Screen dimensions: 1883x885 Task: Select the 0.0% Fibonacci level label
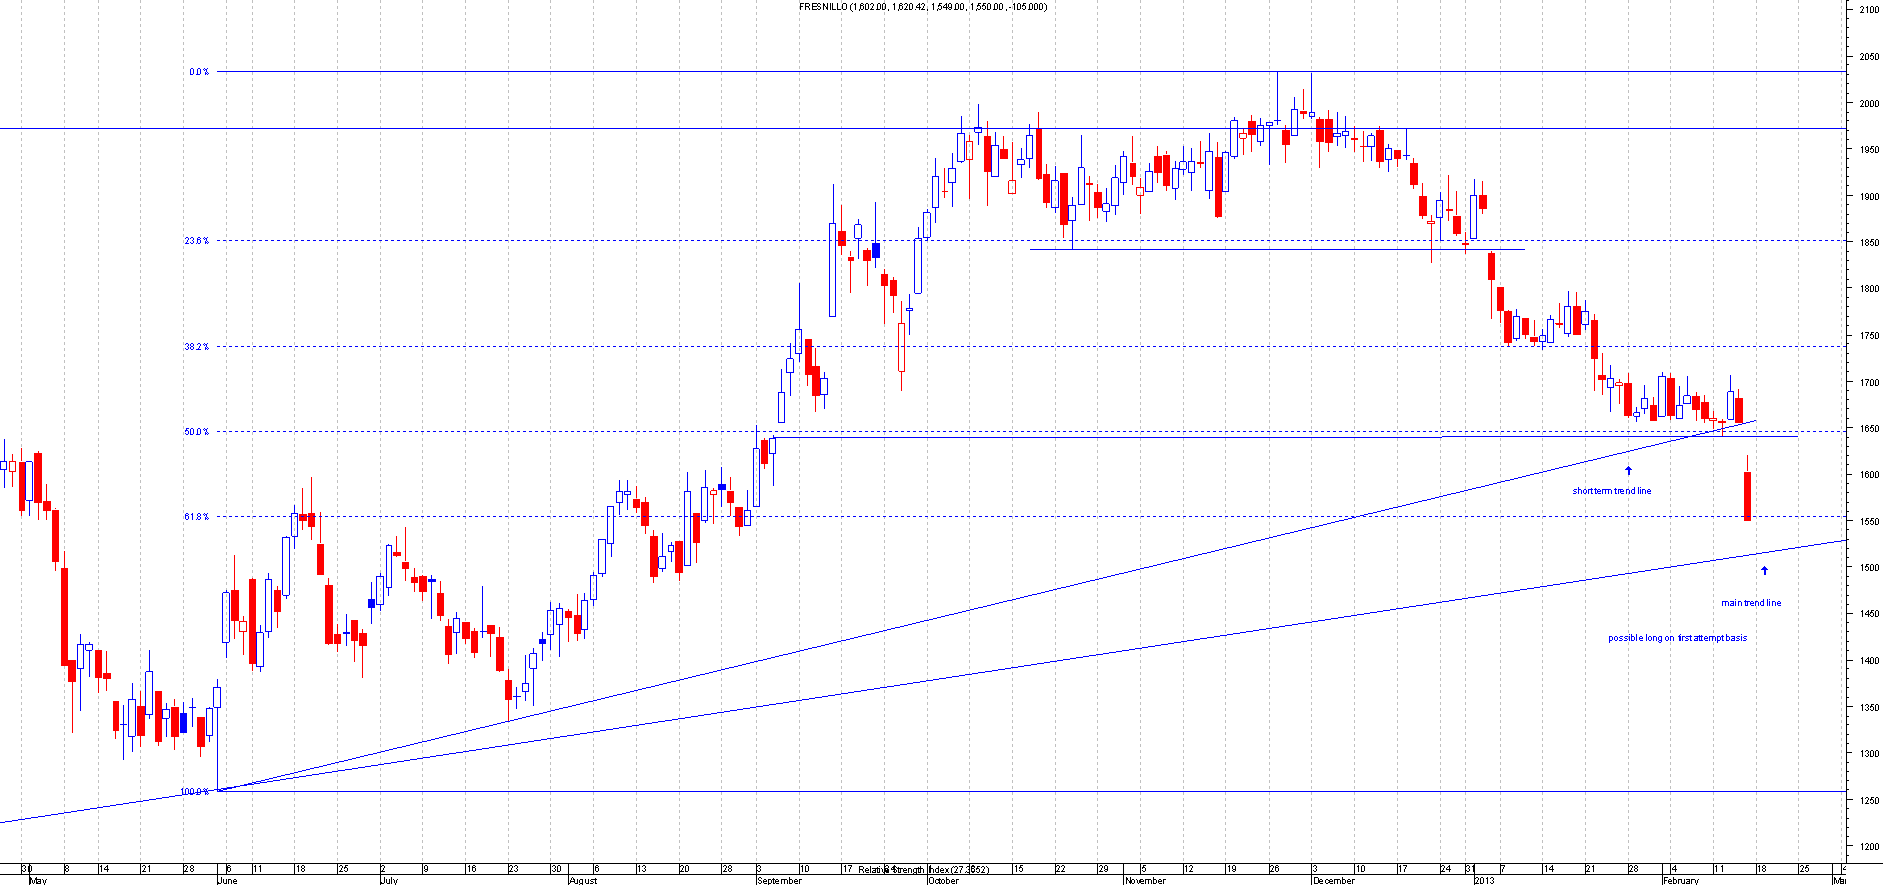tap(199, 72)
